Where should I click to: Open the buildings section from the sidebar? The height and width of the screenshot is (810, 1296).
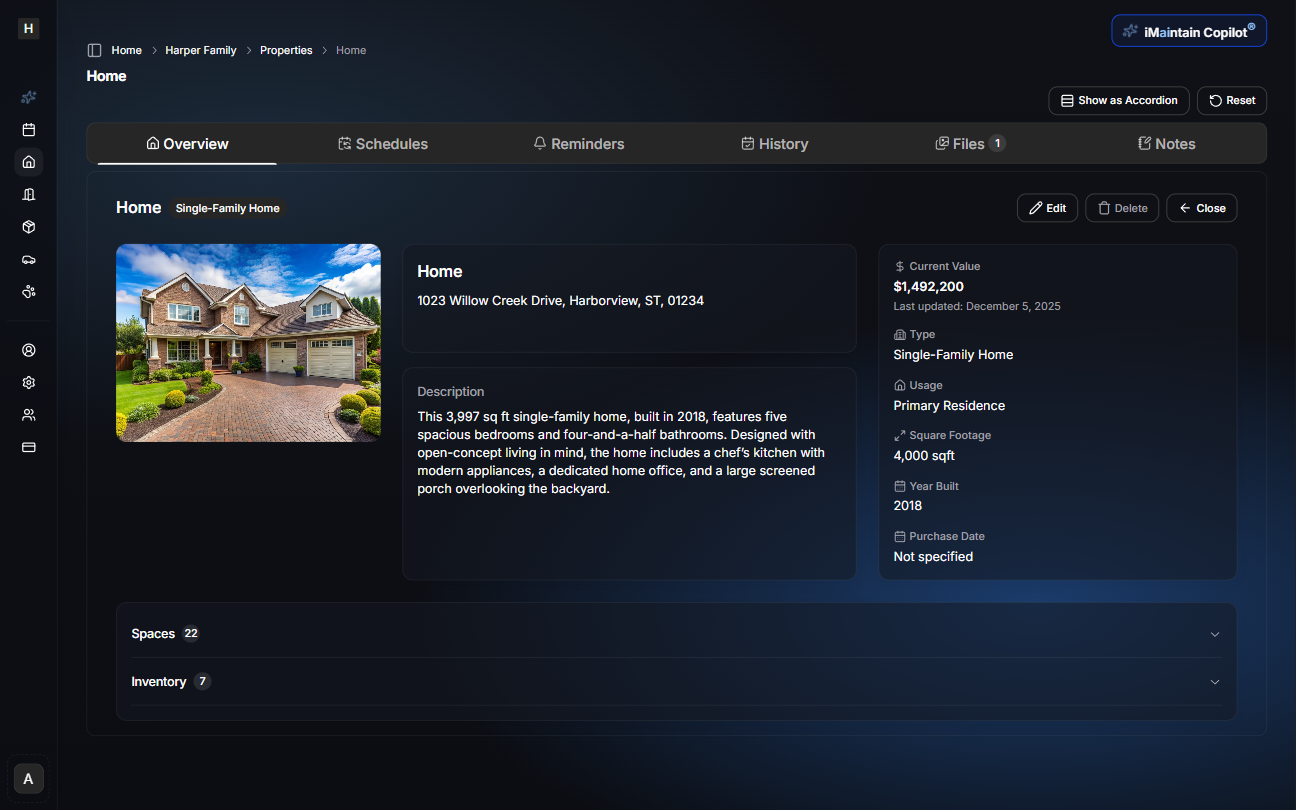tap(28, 194)
